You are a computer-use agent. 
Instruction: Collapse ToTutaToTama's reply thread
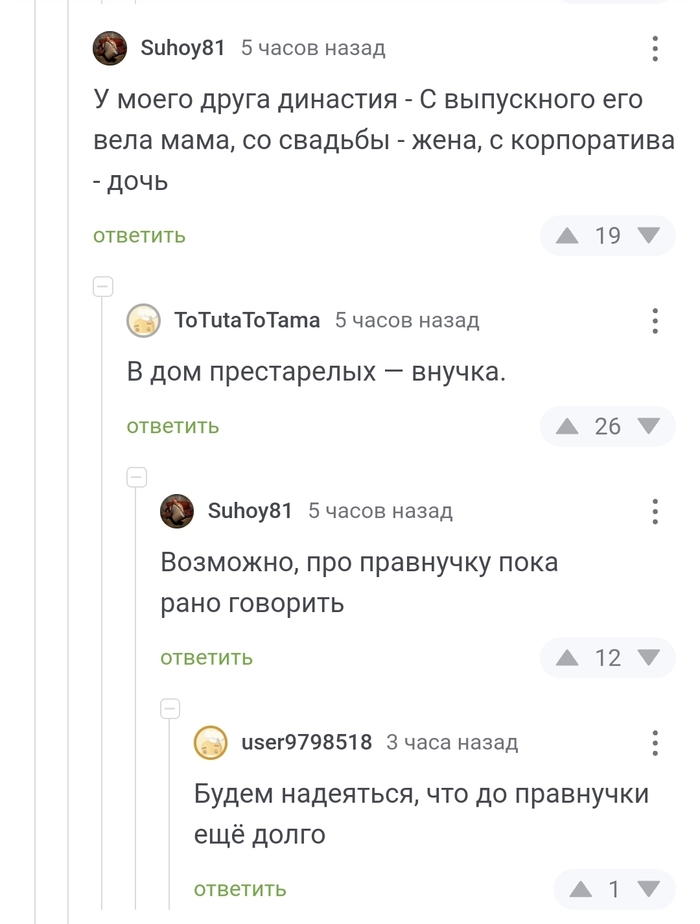pos(103,287)
